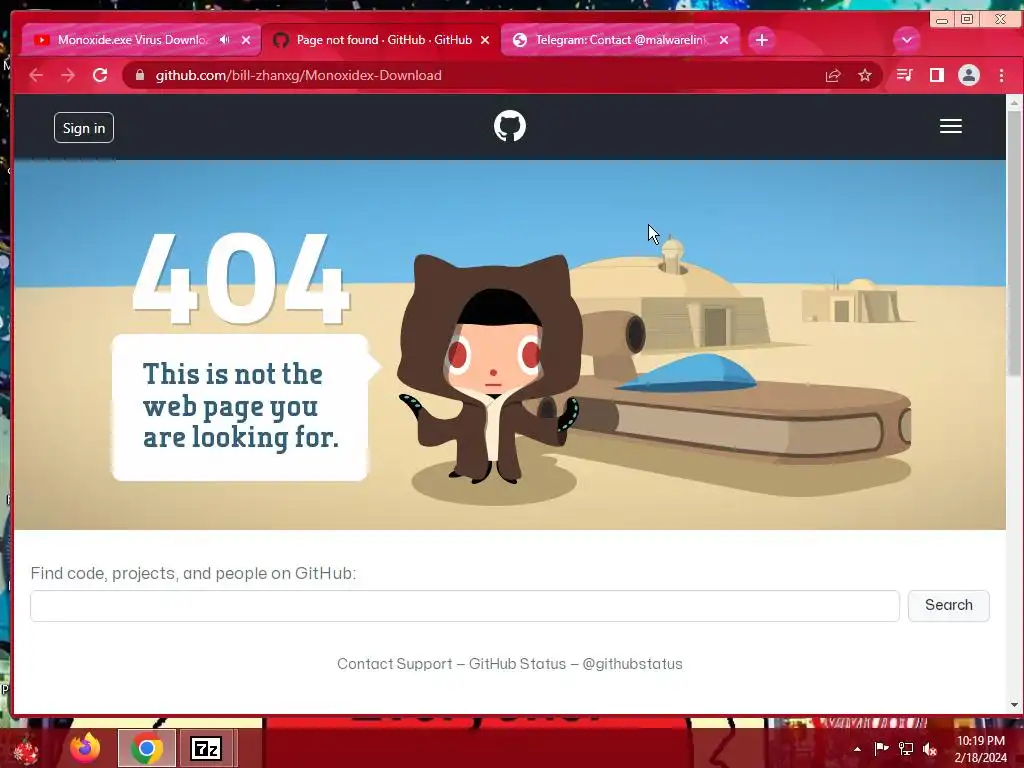Share this page icon in address bar
The image size is (1024, 768).
(833, 76)
